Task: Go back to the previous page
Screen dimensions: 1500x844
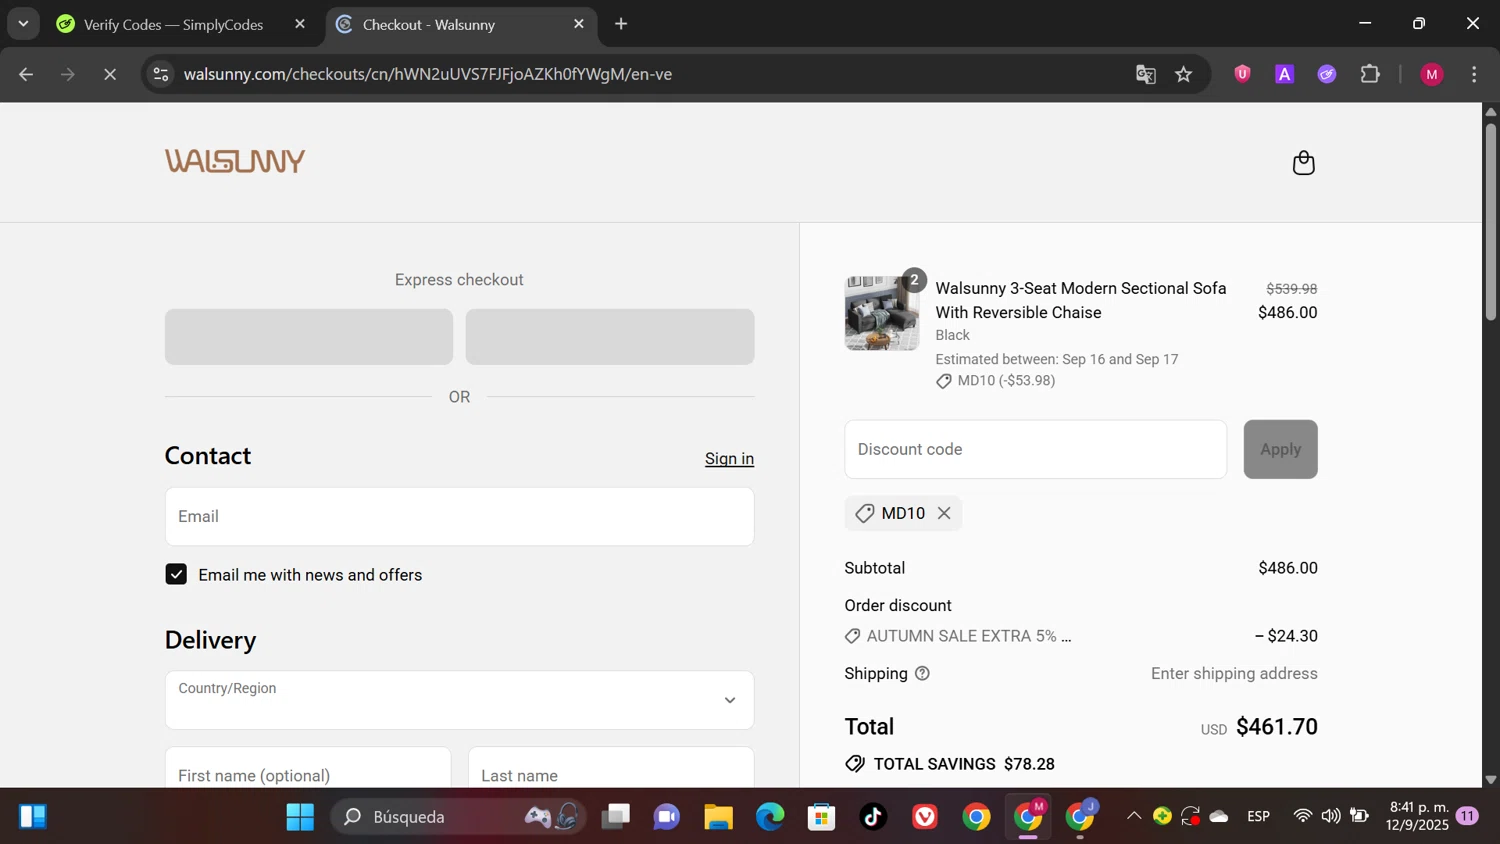Action: coord(26,74)
